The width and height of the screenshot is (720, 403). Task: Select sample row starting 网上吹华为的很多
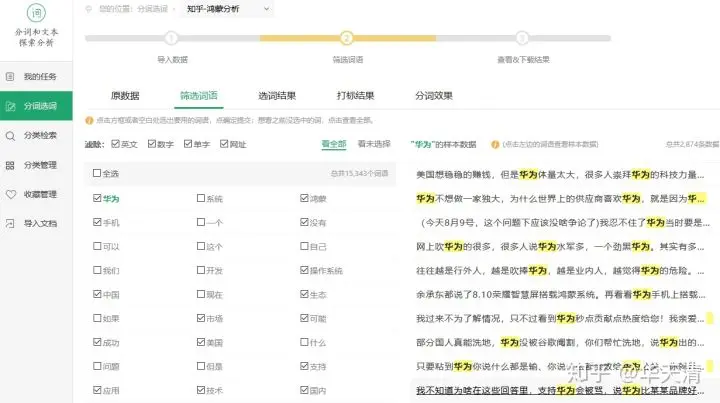tap(560, 246)
